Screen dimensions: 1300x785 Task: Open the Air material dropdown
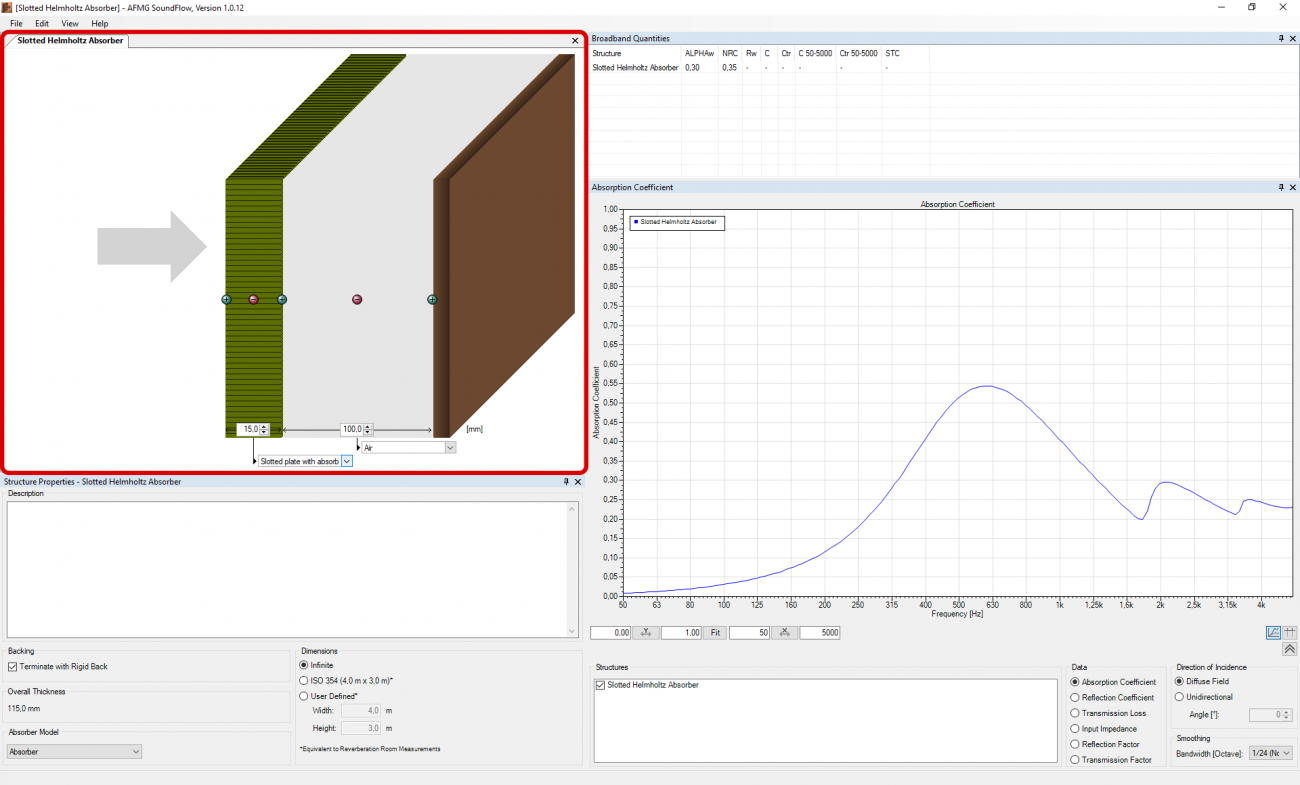[x=408, y=448]
